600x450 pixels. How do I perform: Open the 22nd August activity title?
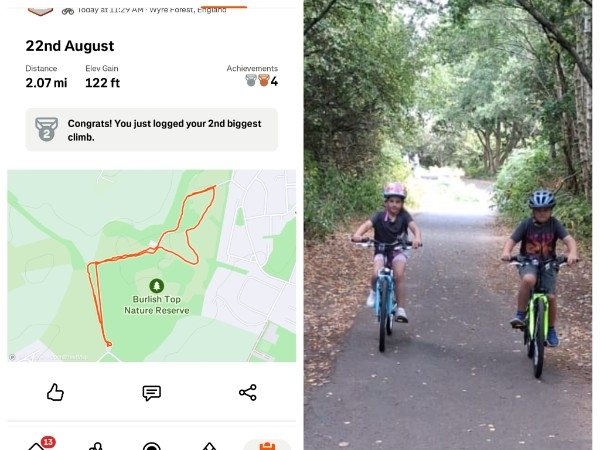point(70,46)
